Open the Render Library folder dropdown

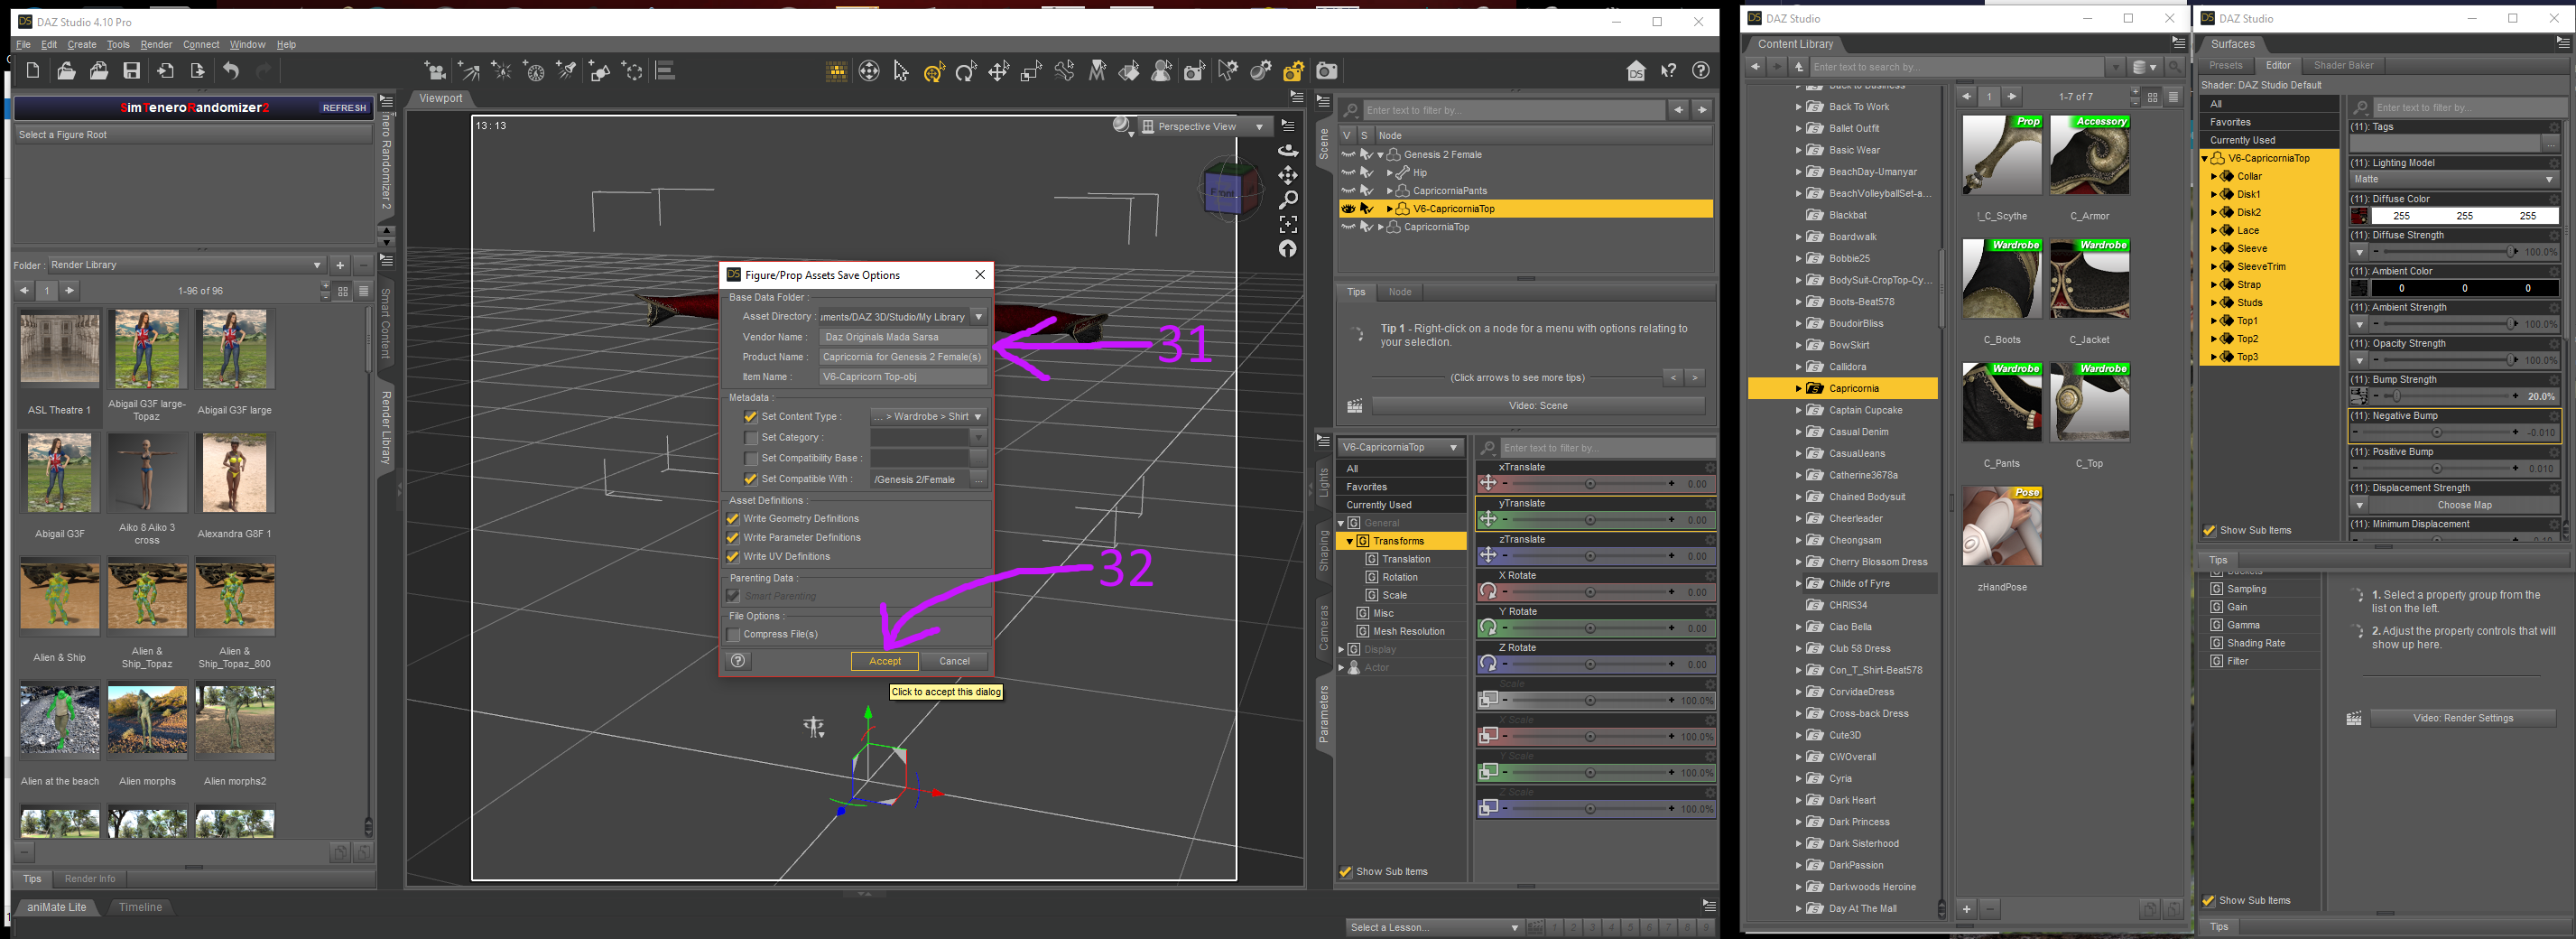pyautogui.click(x=186, y=265)
